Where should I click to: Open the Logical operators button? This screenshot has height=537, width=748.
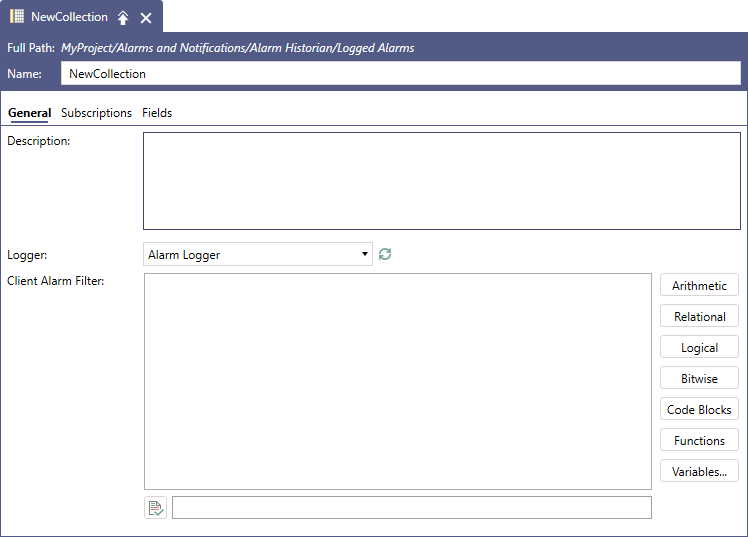[x=699, y=347]
